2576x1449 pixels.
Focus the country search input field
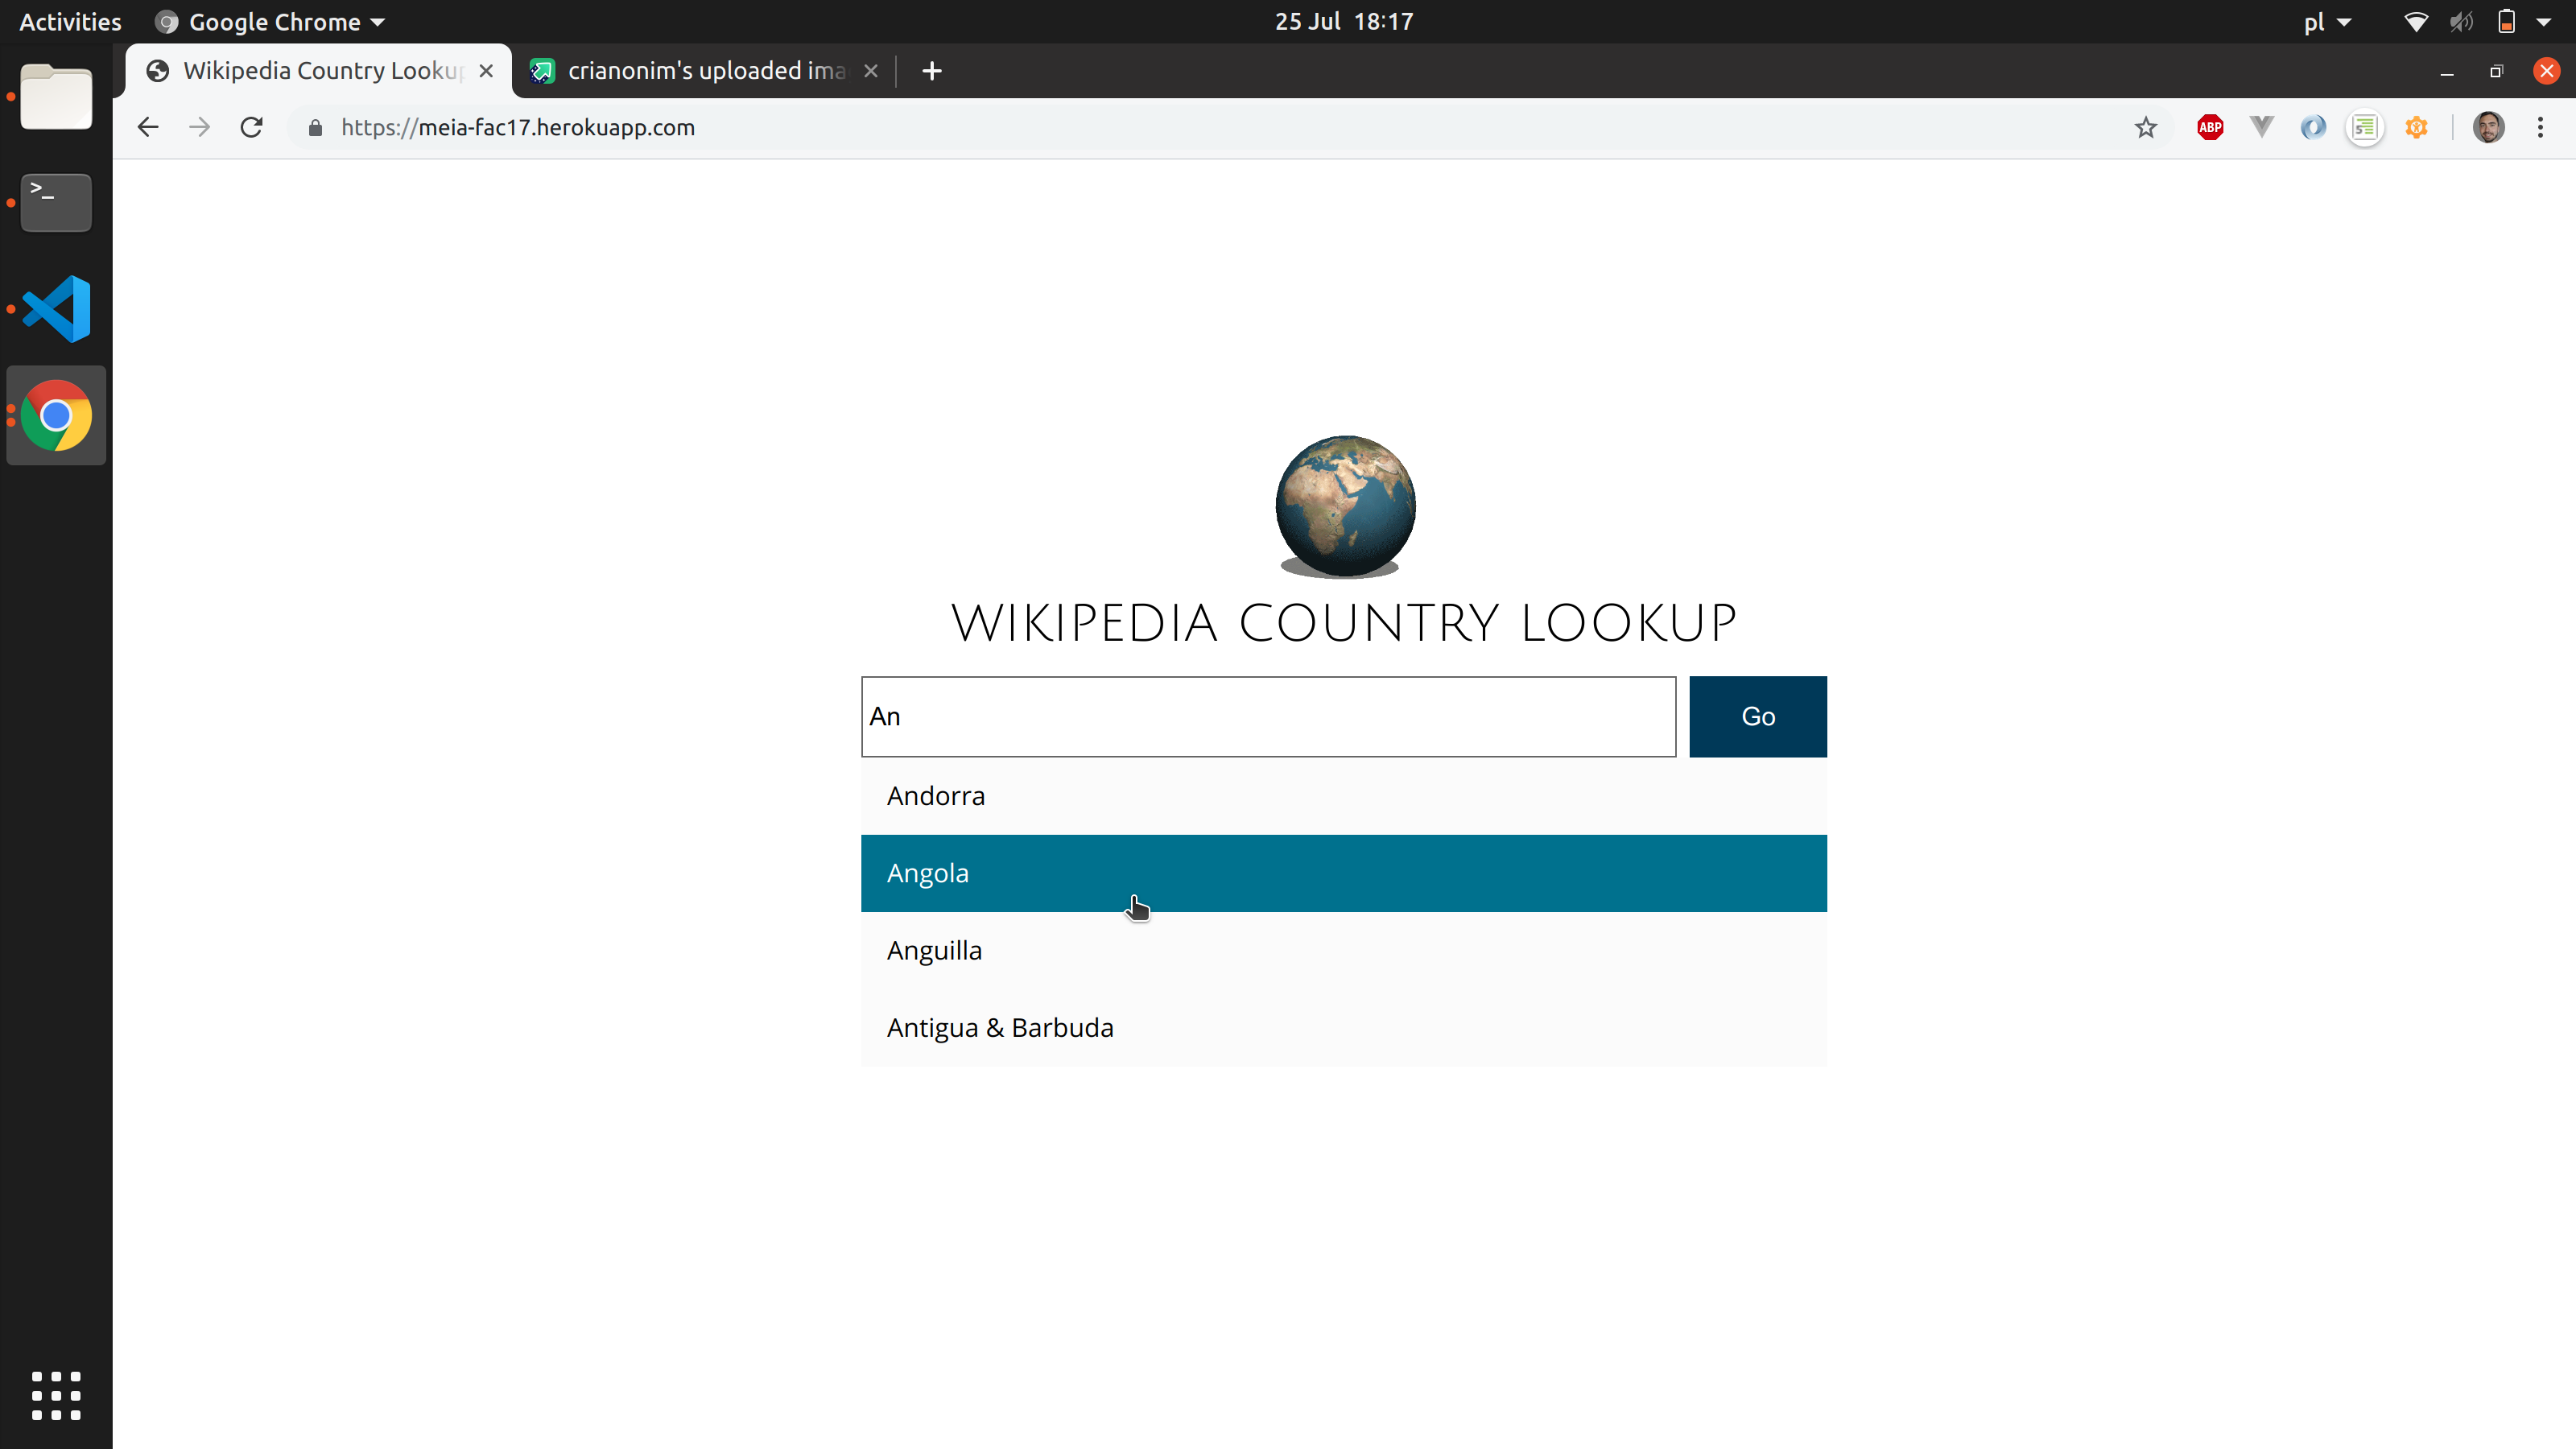1268,717
